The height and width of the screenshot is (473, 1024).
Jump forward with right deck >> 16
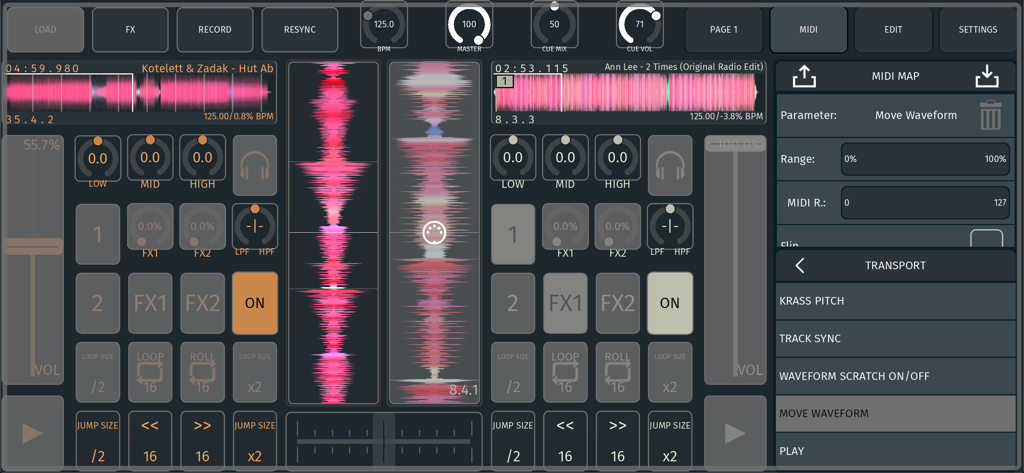pyautogui.click(x=617, y=440)
